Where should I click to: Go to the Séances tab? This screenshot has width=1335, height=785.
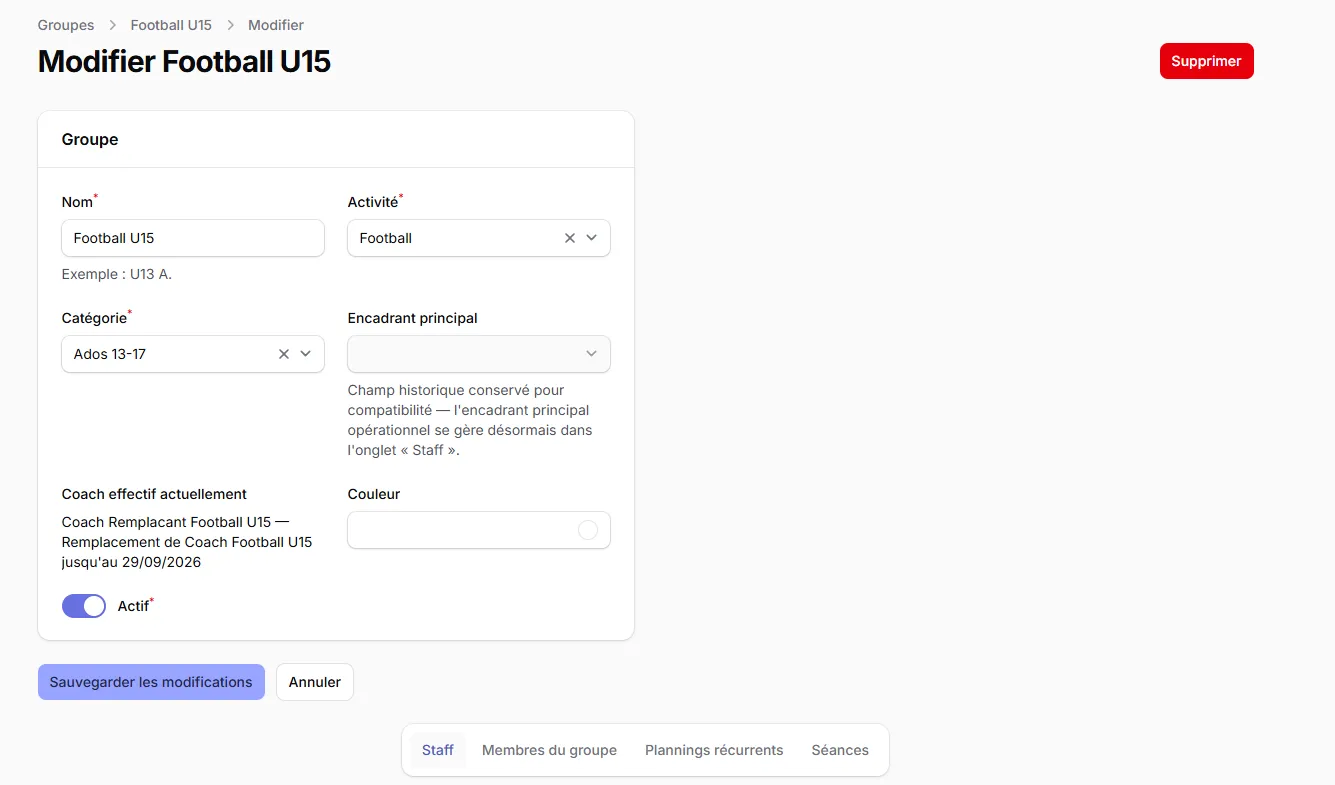click(840, 750)
